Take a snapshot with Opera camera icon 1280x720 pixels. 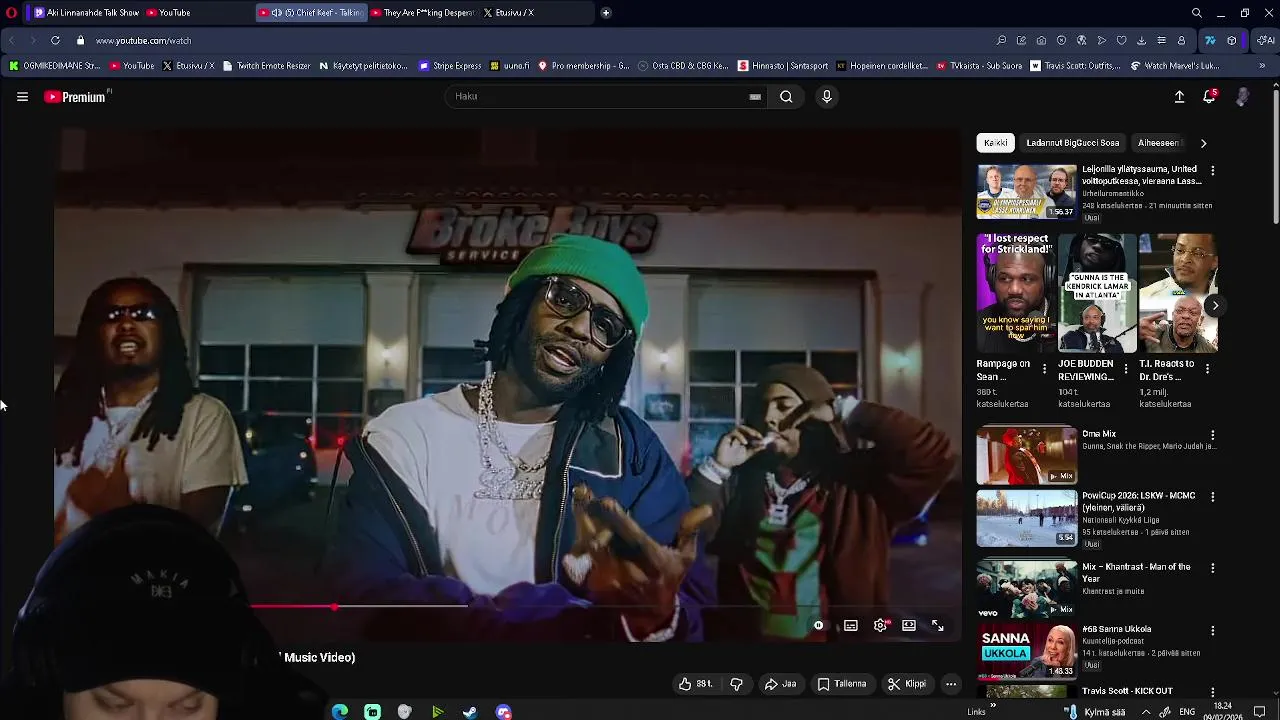[x=1041, y=40]
